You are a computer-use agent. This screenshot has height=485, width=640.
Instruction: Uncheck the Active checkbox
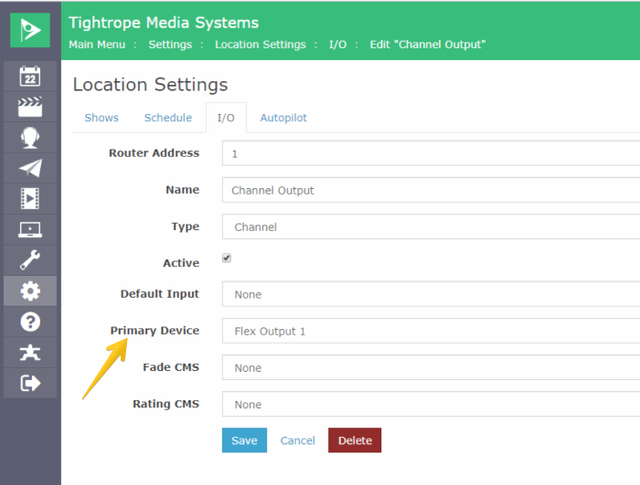click(x=227, y=258)
